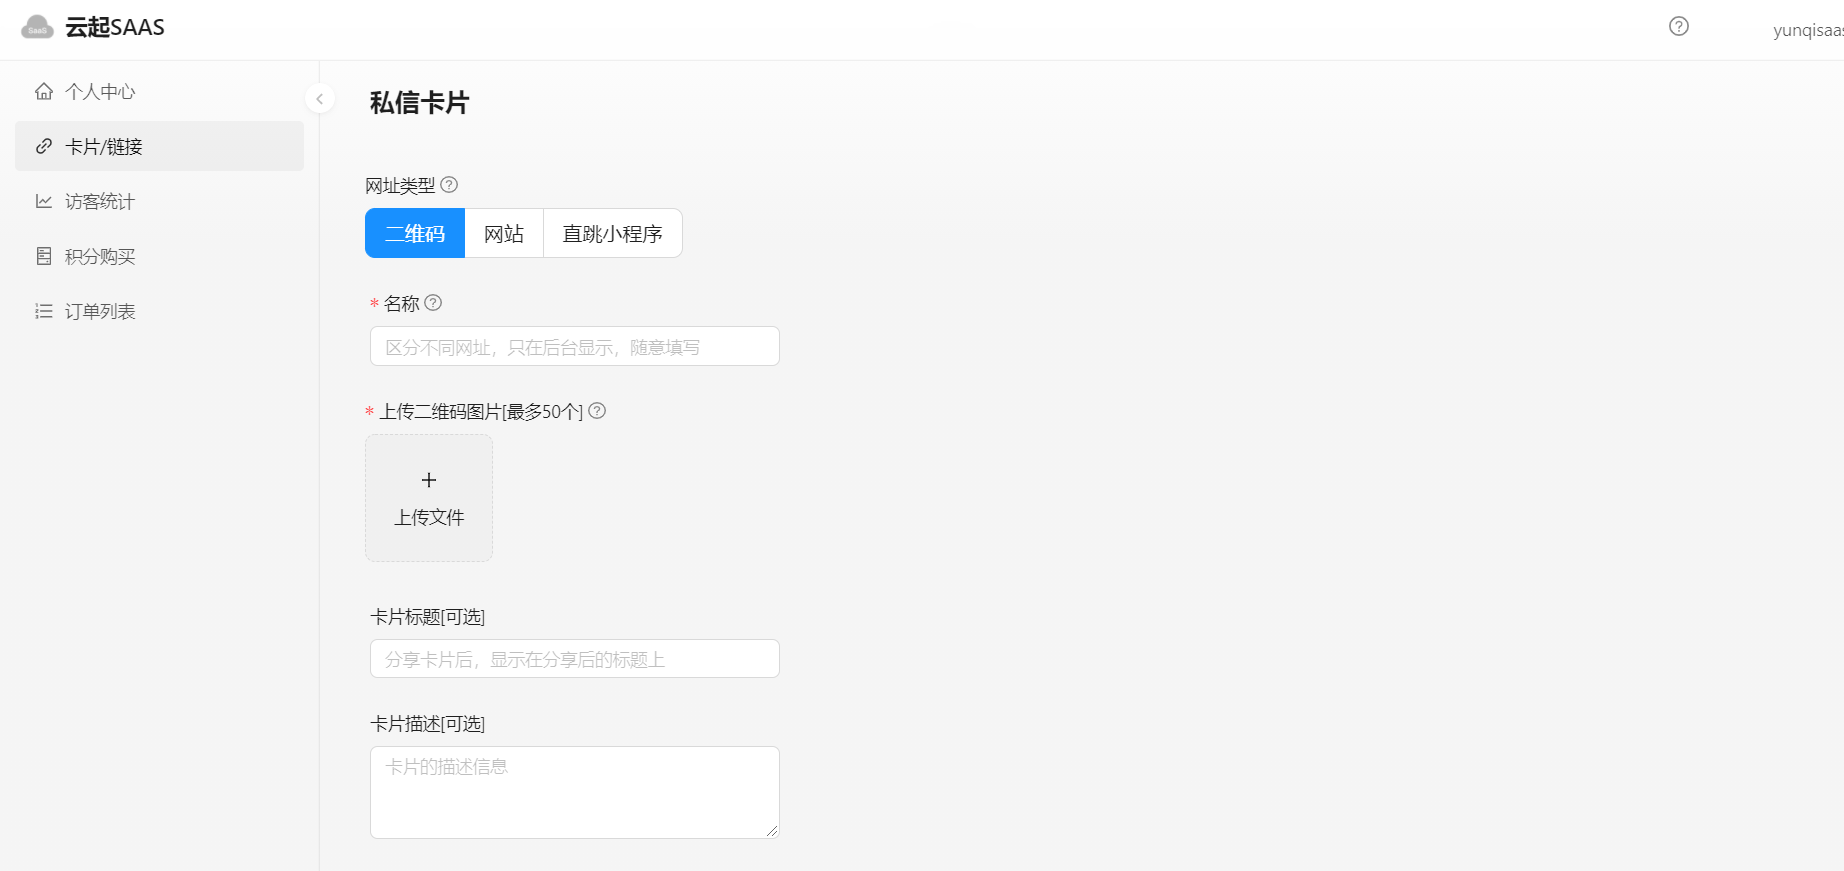Click the 私信卡片 page heading
1844x871 pixels.
click(419, 102)
